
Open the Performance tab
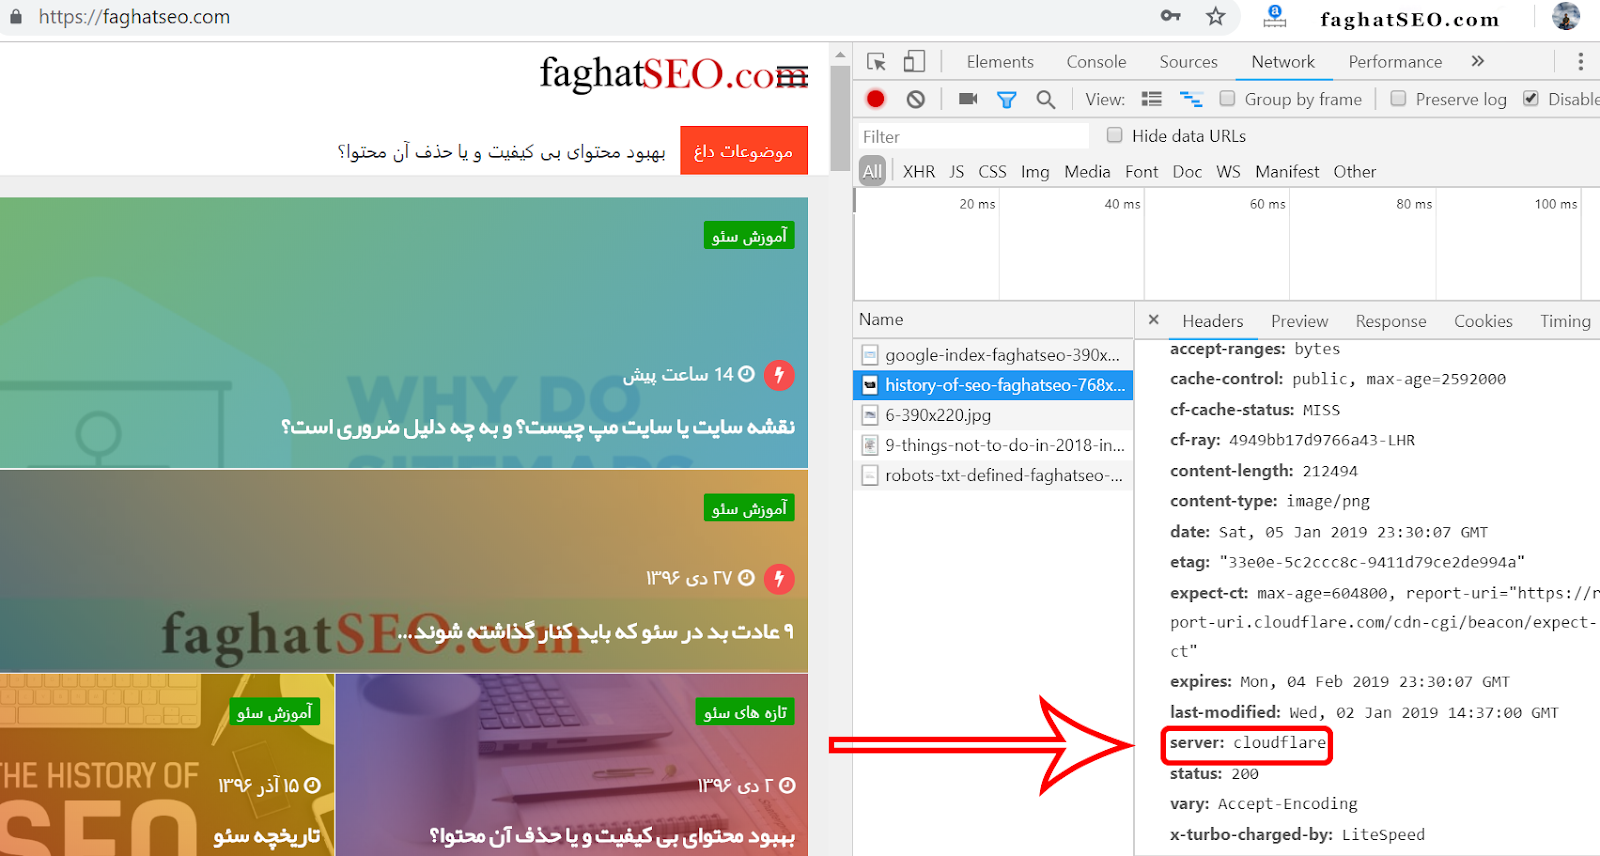[1395, 62]
